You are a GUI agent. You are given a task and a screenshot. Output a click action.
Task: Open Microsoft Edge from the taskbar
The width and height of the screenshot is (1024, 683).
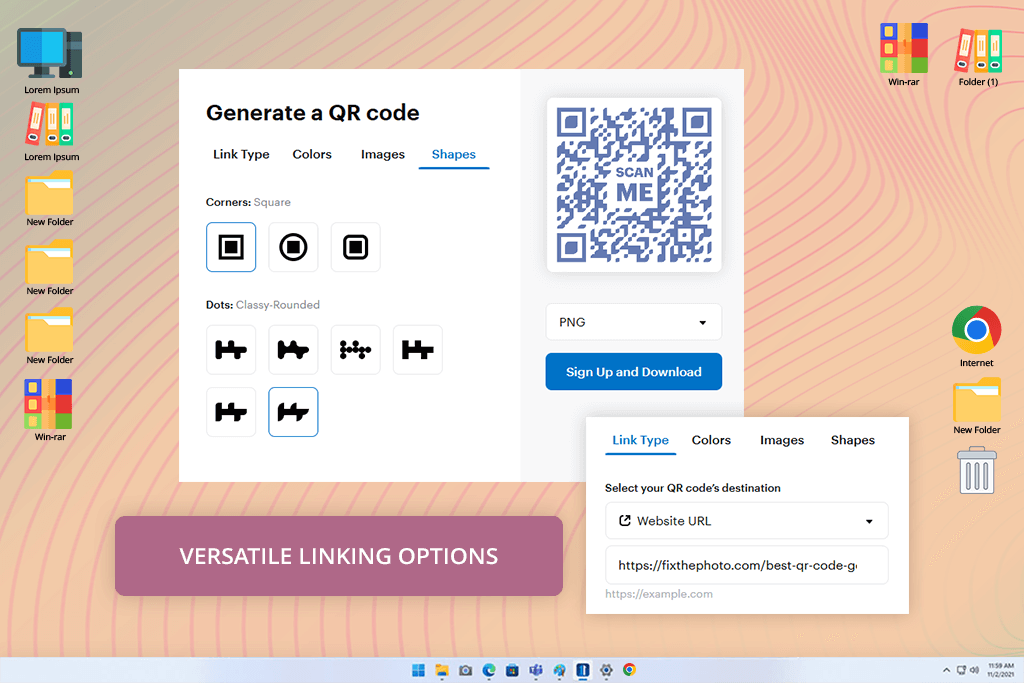[x=489, y=670]
